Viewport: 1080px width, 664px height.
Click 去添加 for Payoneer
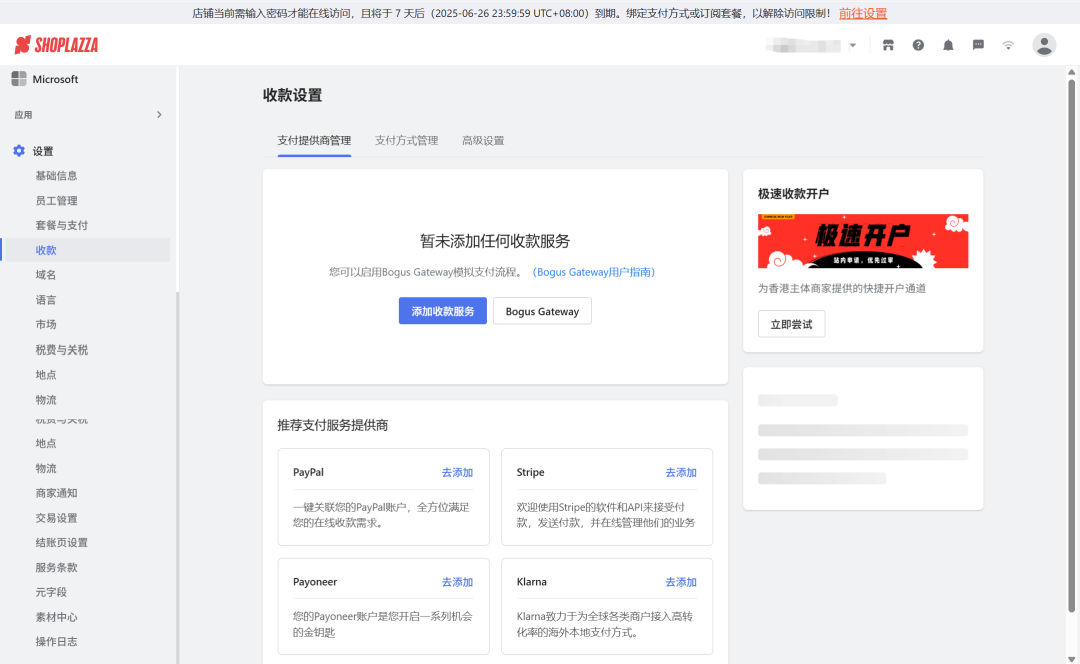pos(457,582)
